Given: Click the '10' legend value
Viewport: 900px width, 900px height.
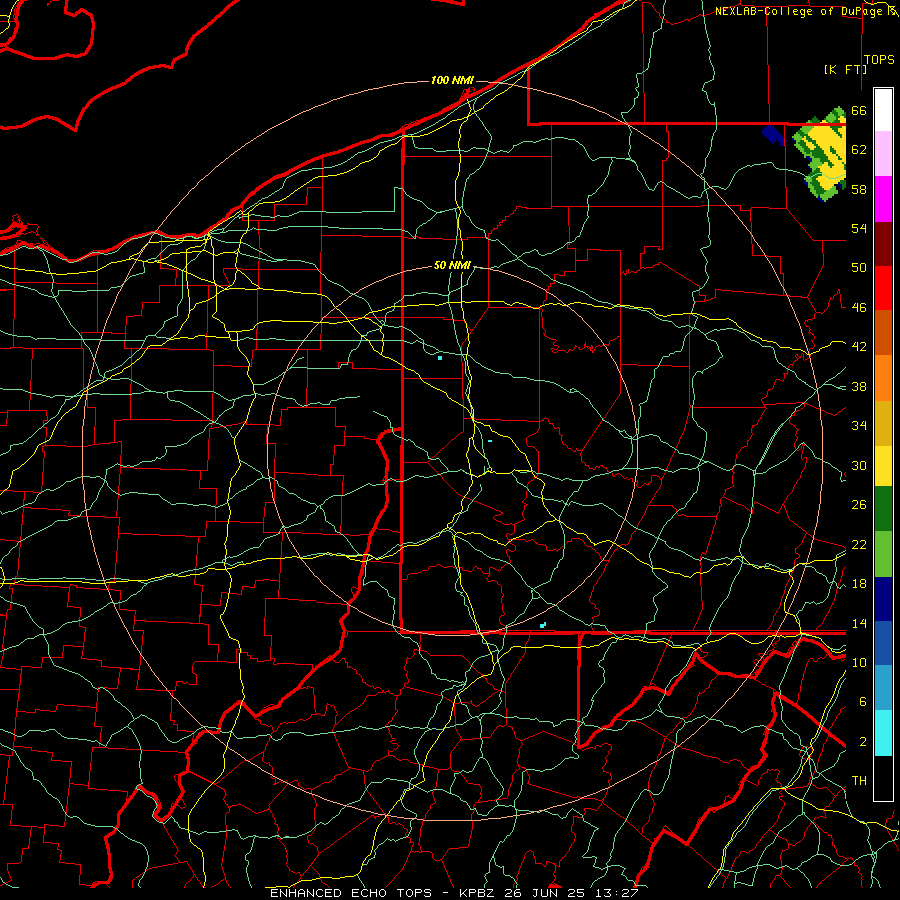Looking at the screenshot, I should tap(859, 663).
